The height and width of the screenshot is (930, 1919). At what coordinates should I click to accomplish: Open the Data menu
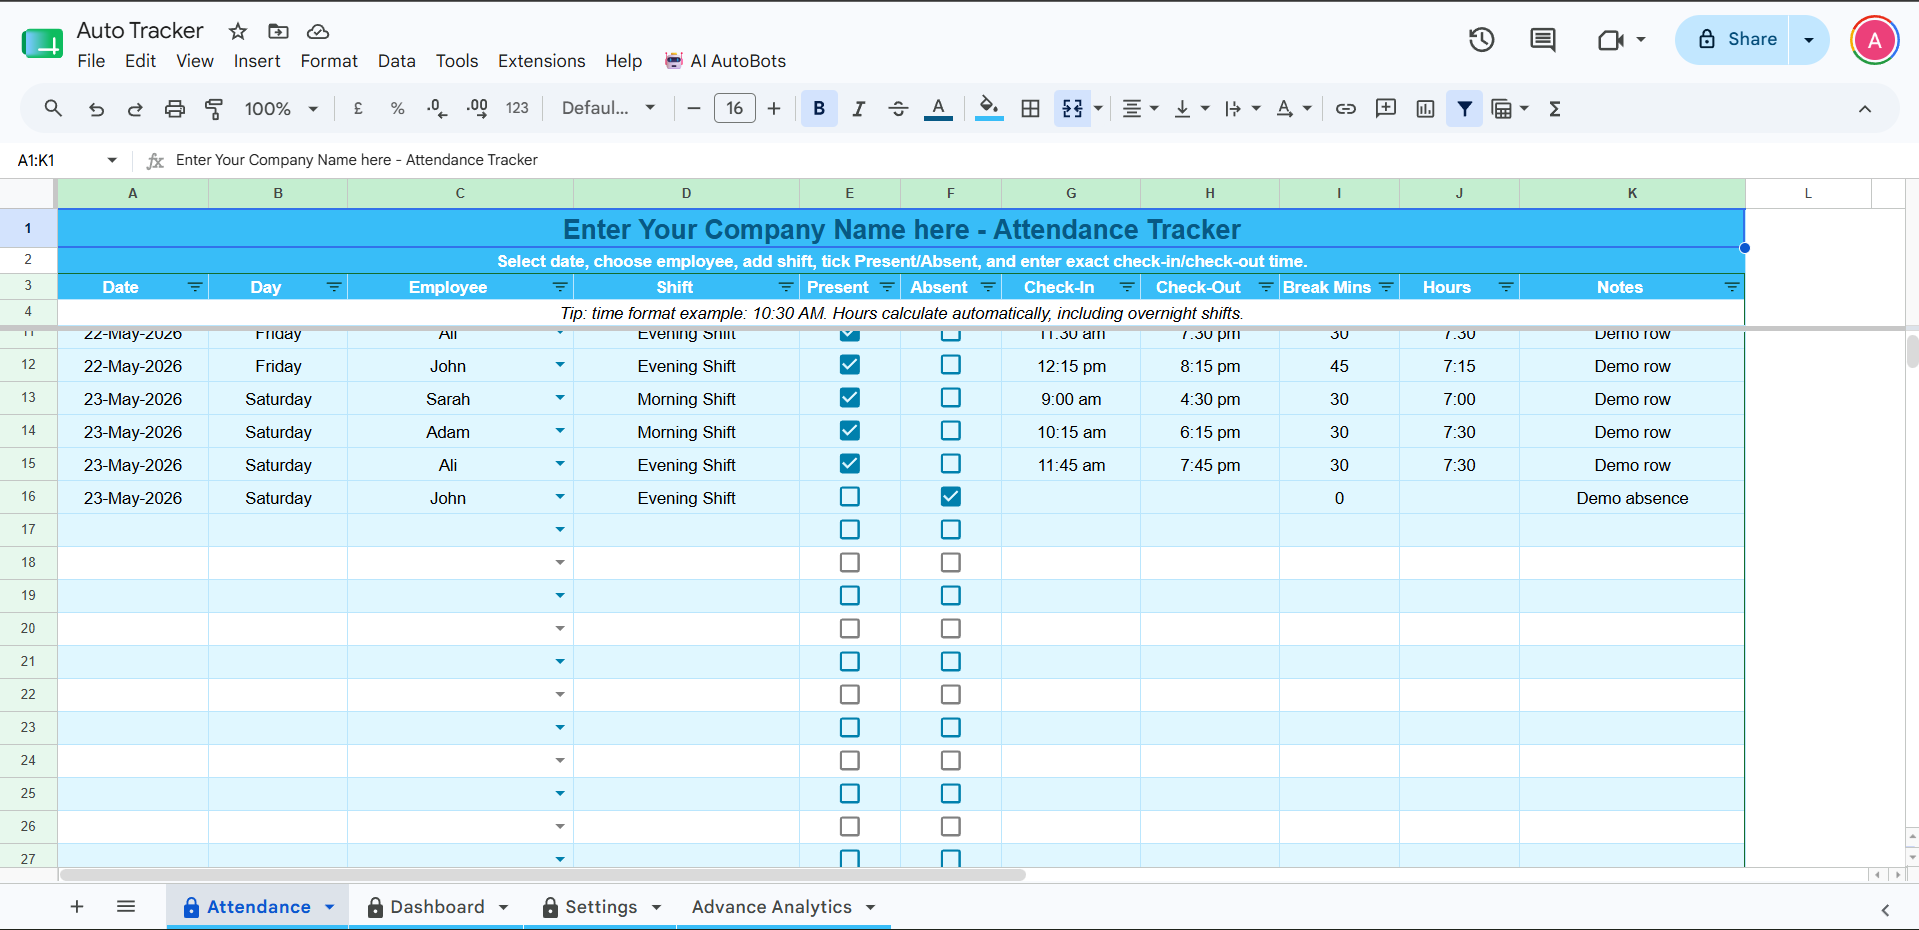(396, 61)
